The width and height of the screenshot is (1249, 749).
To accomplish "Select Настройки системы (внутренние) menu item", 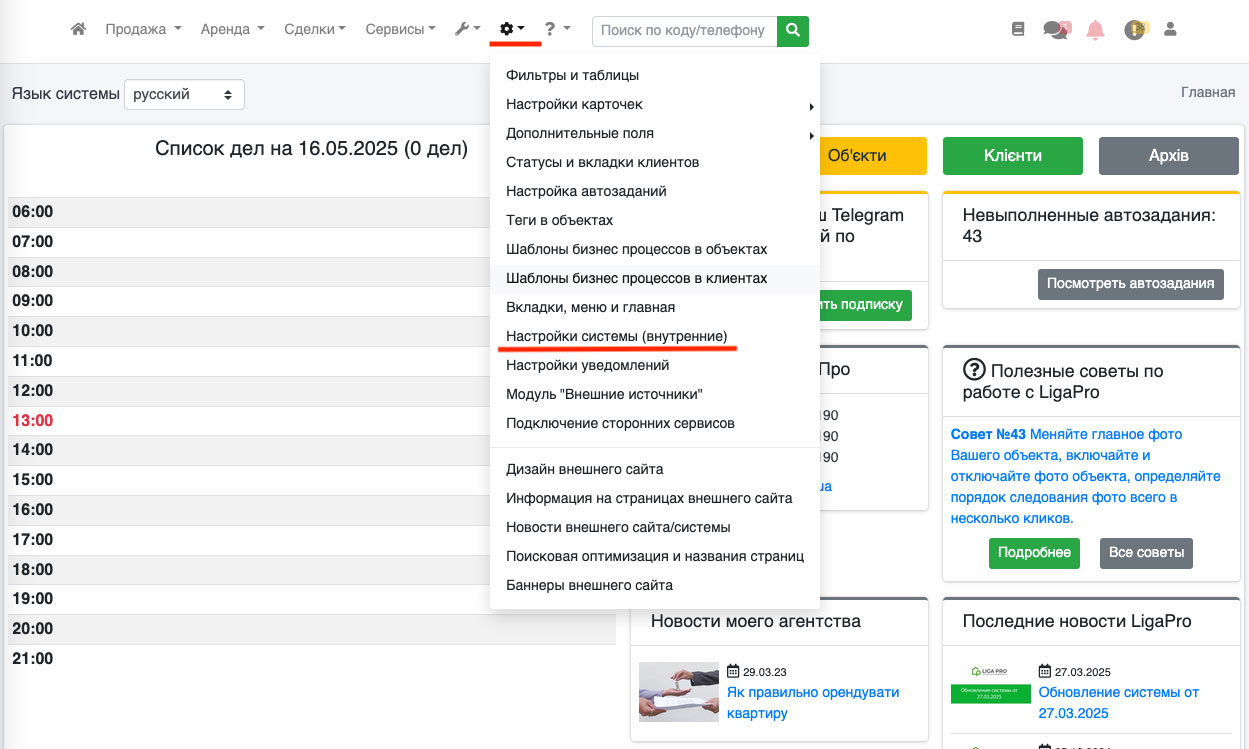I will [x=616, y=336].
